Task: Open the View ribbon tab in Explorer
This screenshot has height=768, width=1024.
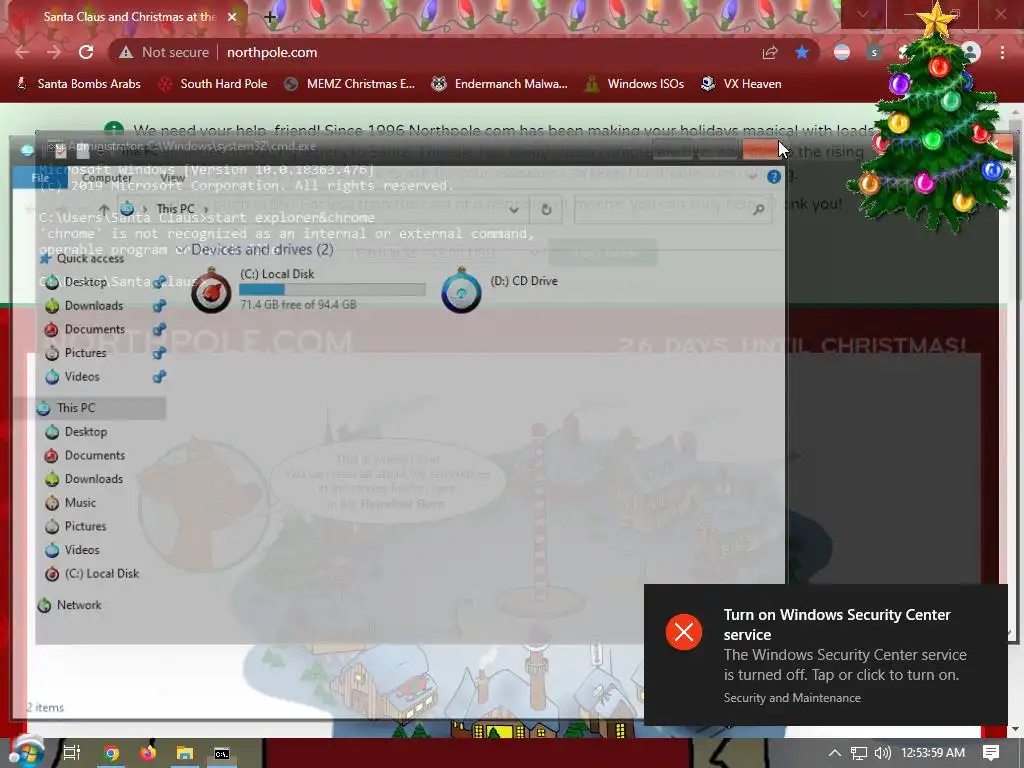Action: (x=172, y=178)
